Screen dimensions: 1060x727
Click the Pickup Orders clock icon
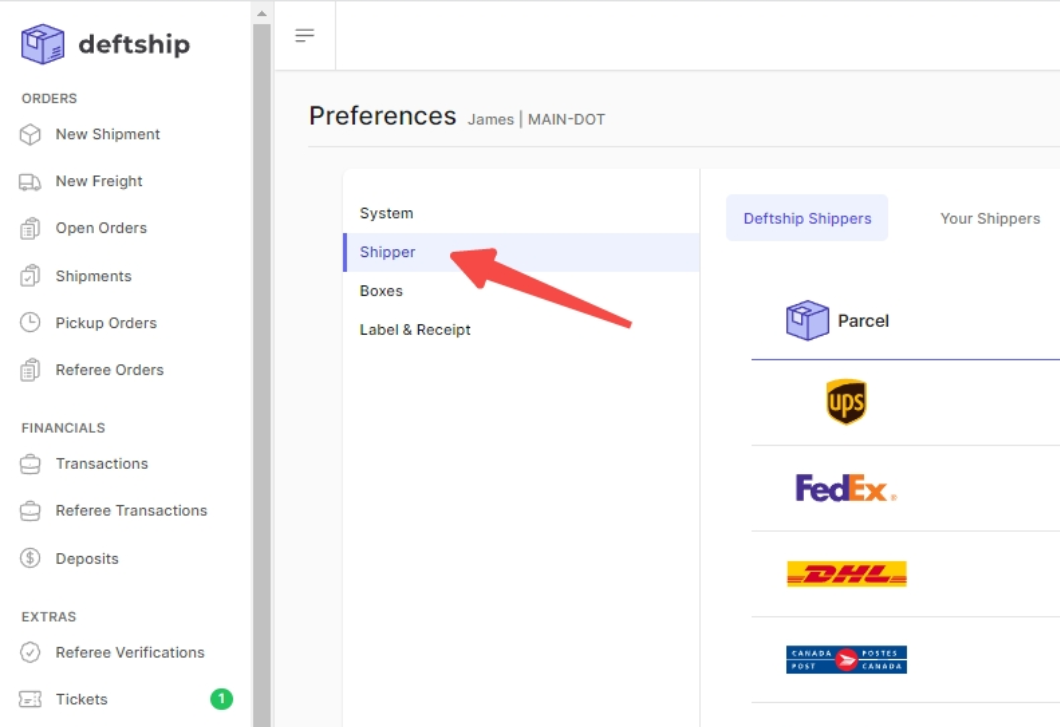pos(30,323)
